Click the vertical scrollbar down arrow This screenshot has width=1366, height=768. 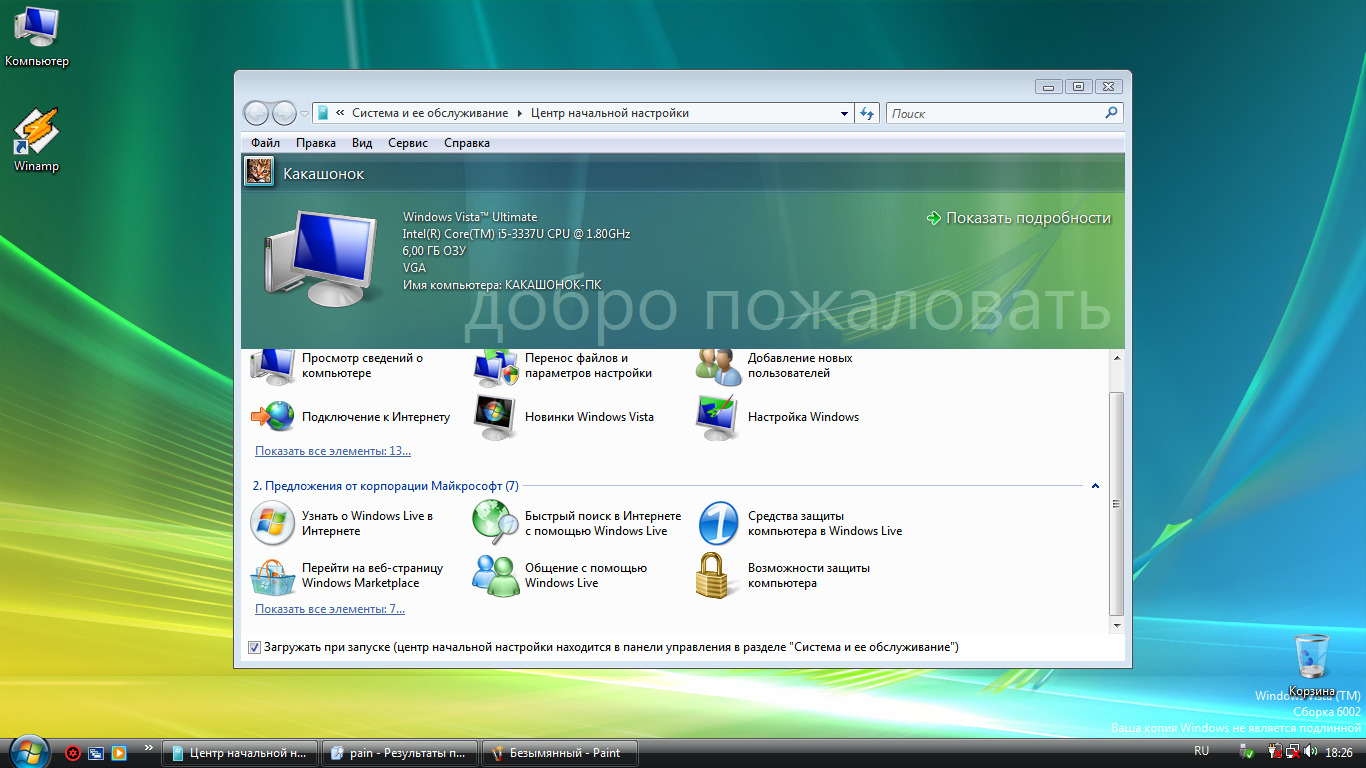pyautogui.click(x=1117, y=625)
